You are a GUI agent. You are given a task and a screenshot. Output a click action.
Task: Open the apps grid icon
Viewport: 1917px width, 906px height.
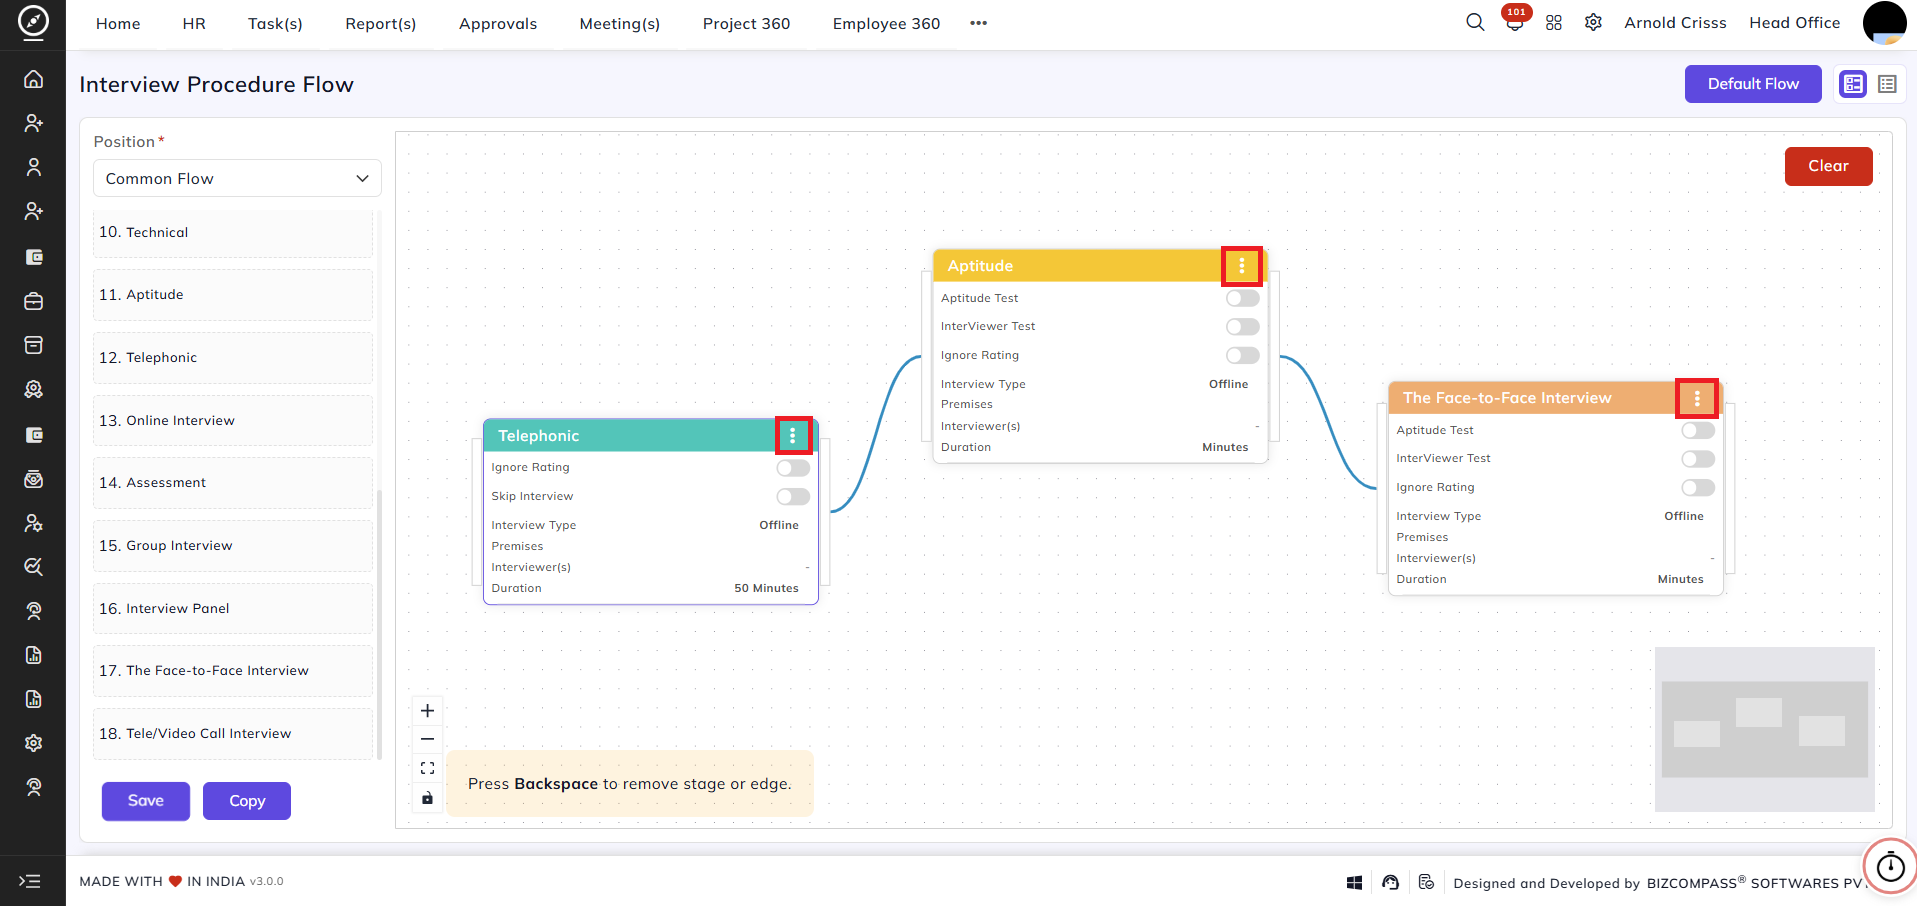tap(1554, 22)
